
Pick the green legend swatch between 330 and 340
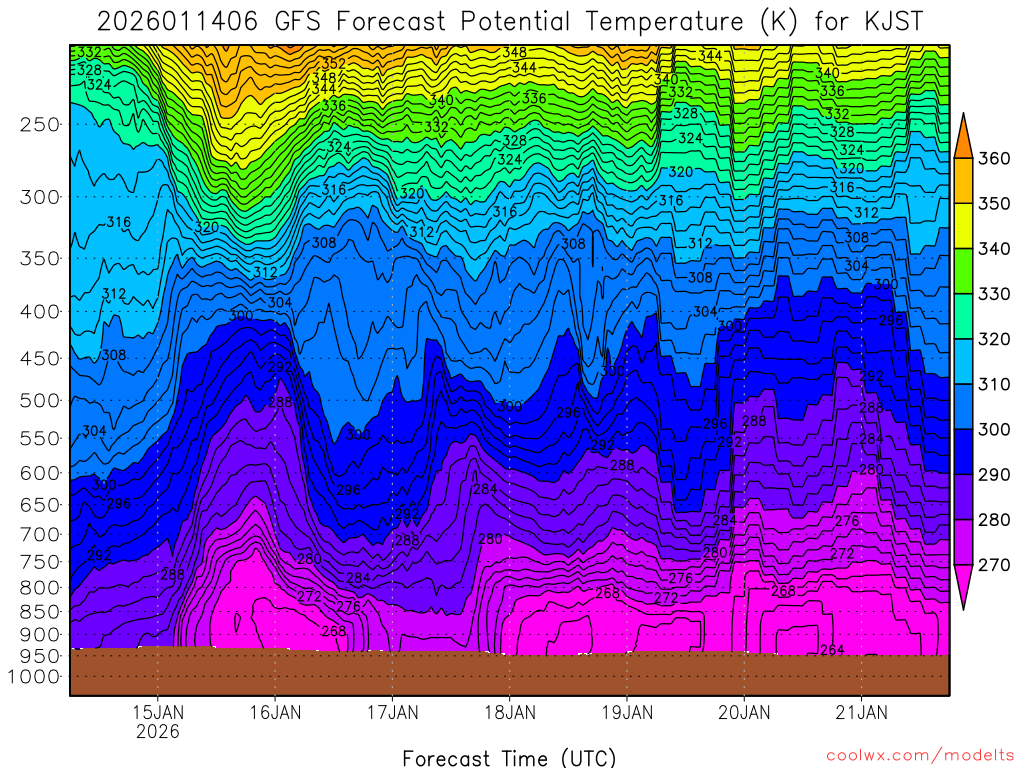pyautogui.click(x=963, y=271)
